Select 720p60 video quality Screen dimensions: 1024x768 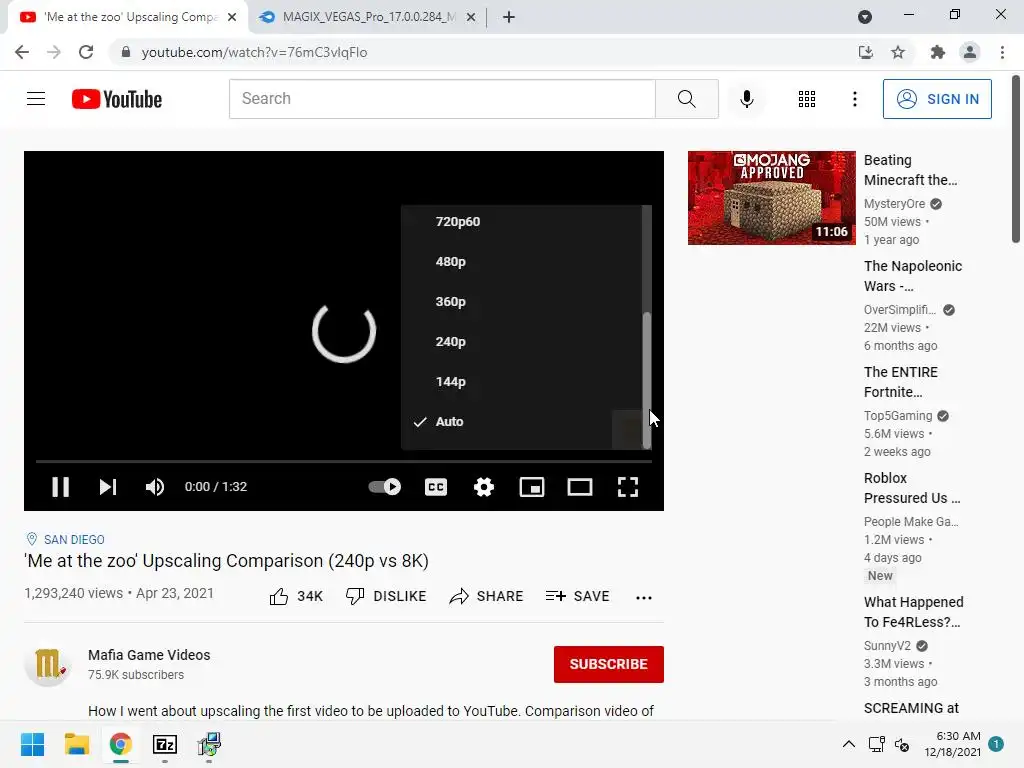[x=522, y=221]
